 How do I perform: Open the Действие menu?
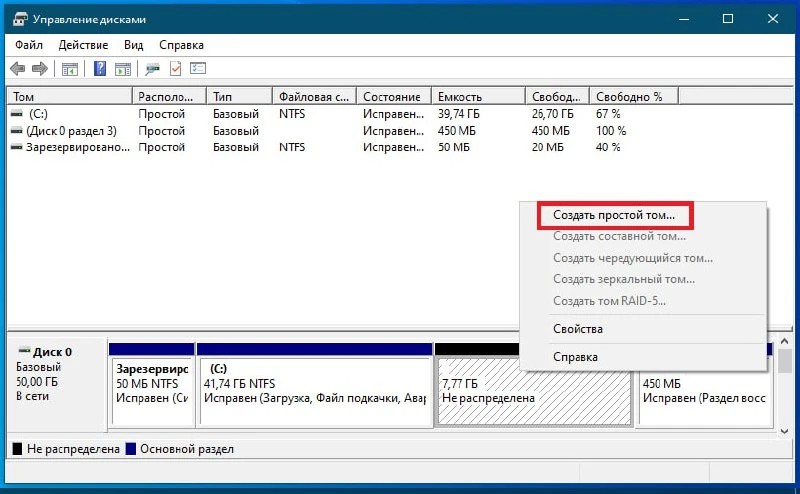[x=83, y=45]
